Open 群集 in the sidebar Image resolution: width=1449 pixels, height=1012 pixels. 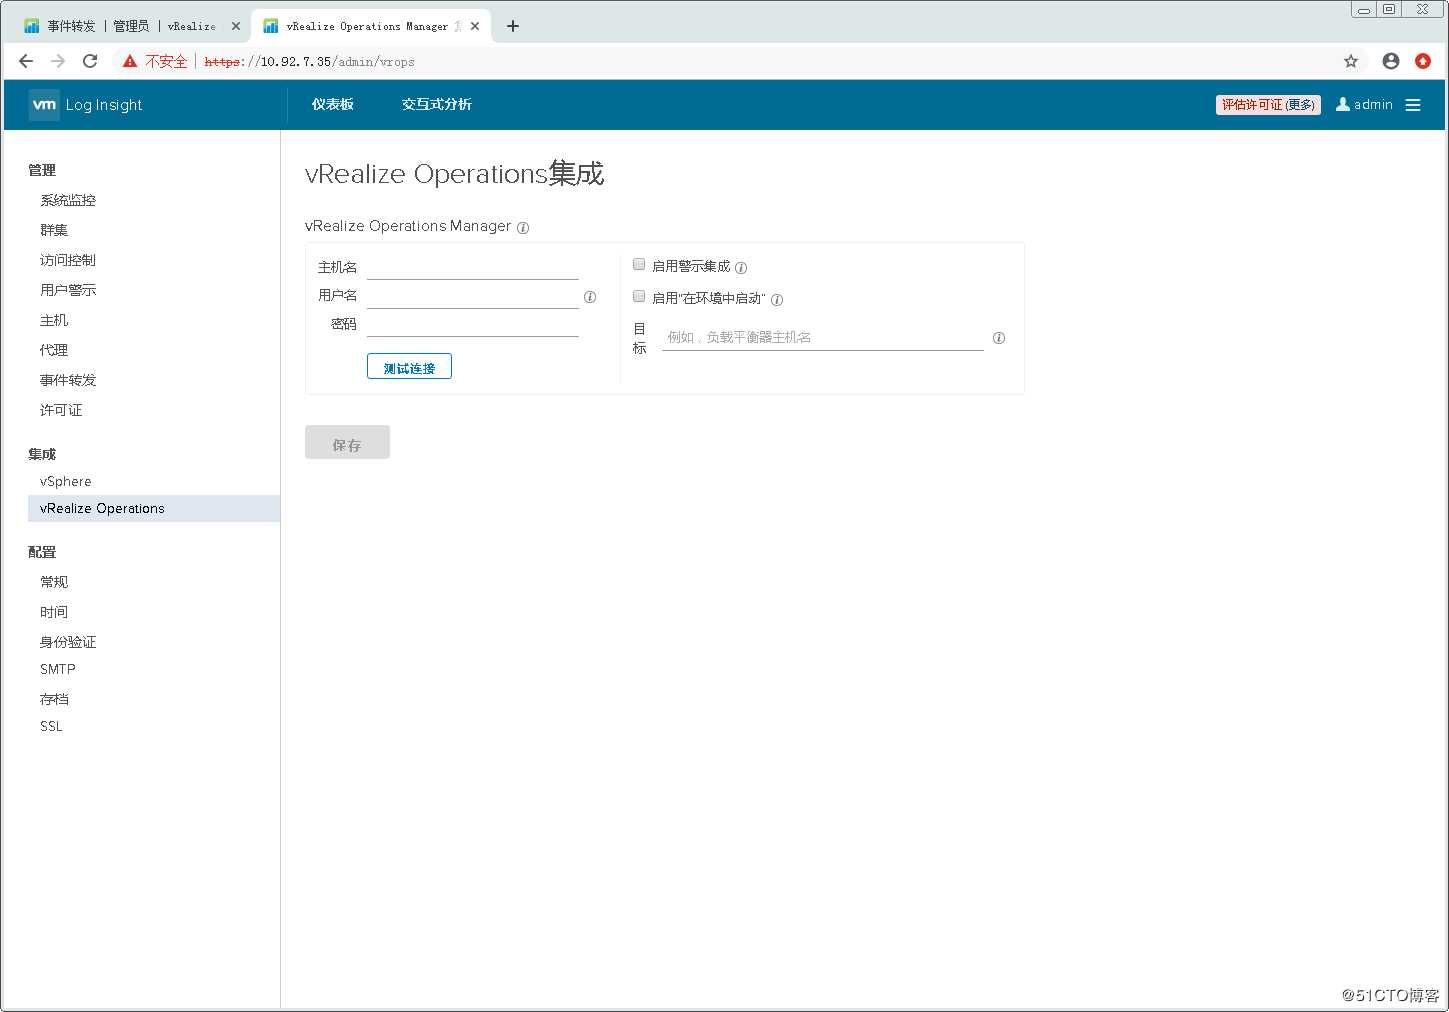click(x=54, y=230)
